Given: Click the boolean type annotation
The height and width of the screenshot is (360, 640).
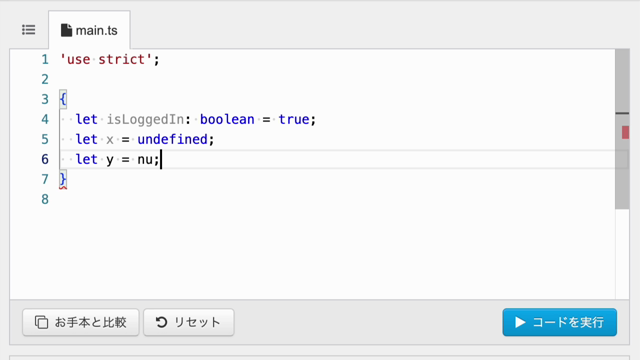Looking at the screenshot, I should pyautogui.click(x=227, y=119).
